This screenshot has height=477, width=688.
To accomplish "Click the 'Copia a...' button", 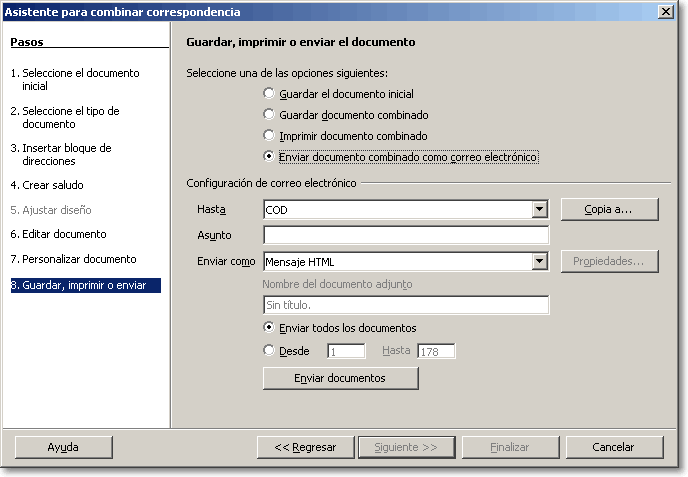I will [x=609, y=209].
